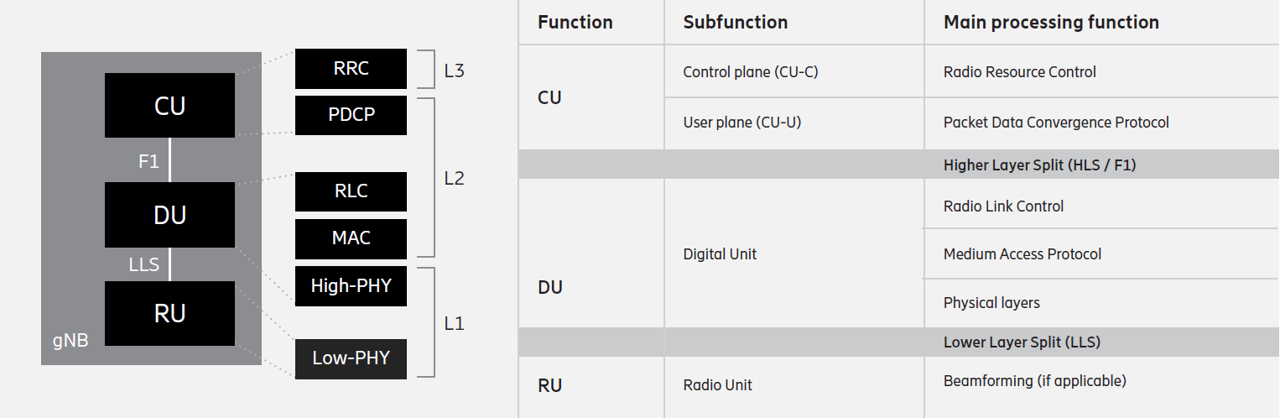Click the Lower Layer Split (LLS) row
The width and height of the screenshot is (1280, 418).
coord(1021,342)
